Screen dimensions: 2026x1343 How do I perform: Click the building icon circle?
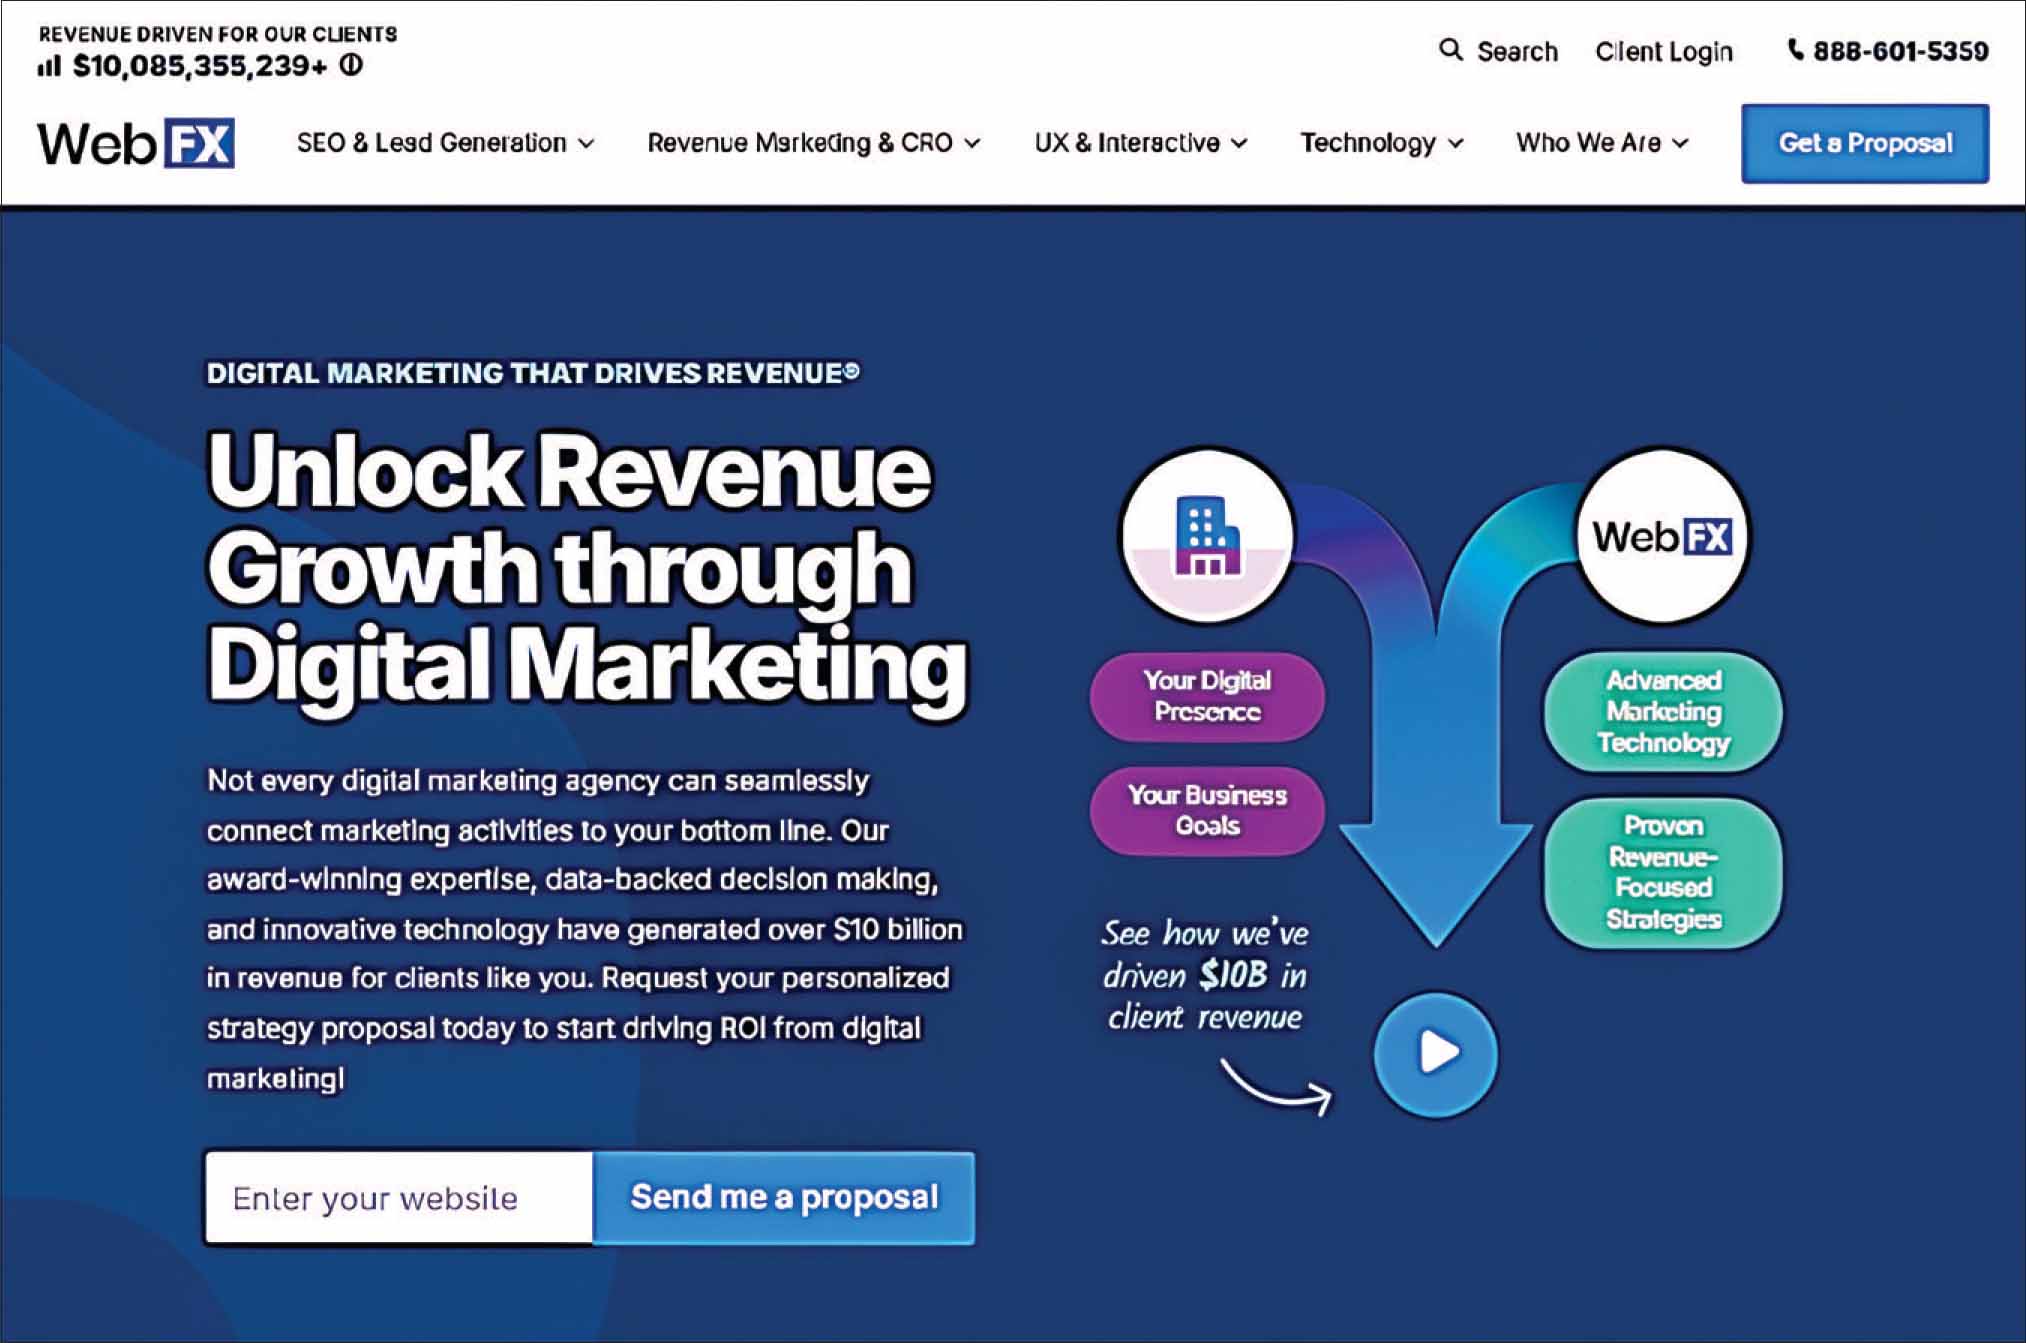click(1207, 535)
